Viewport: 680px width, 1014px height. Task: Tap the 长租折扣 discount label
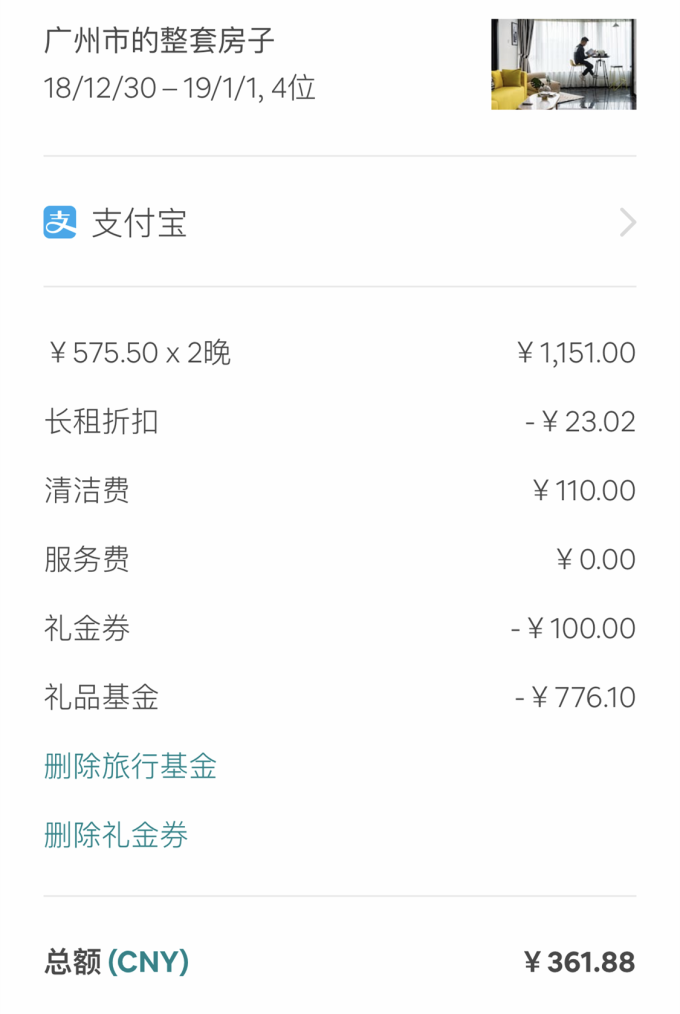(101, 422)
